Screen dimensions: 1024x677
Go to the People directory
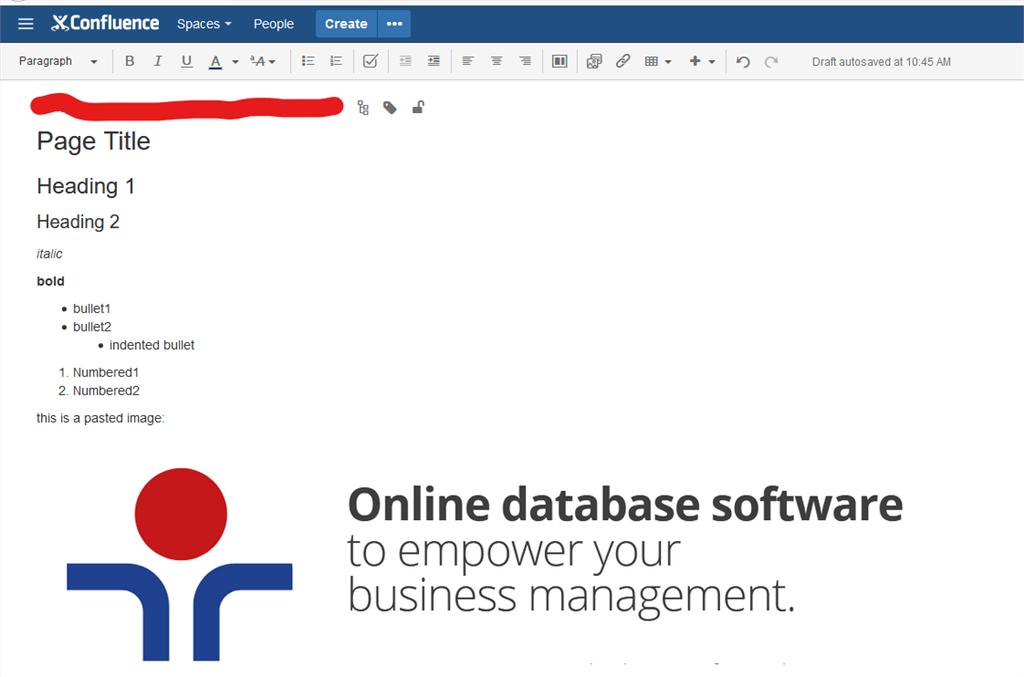273,24
